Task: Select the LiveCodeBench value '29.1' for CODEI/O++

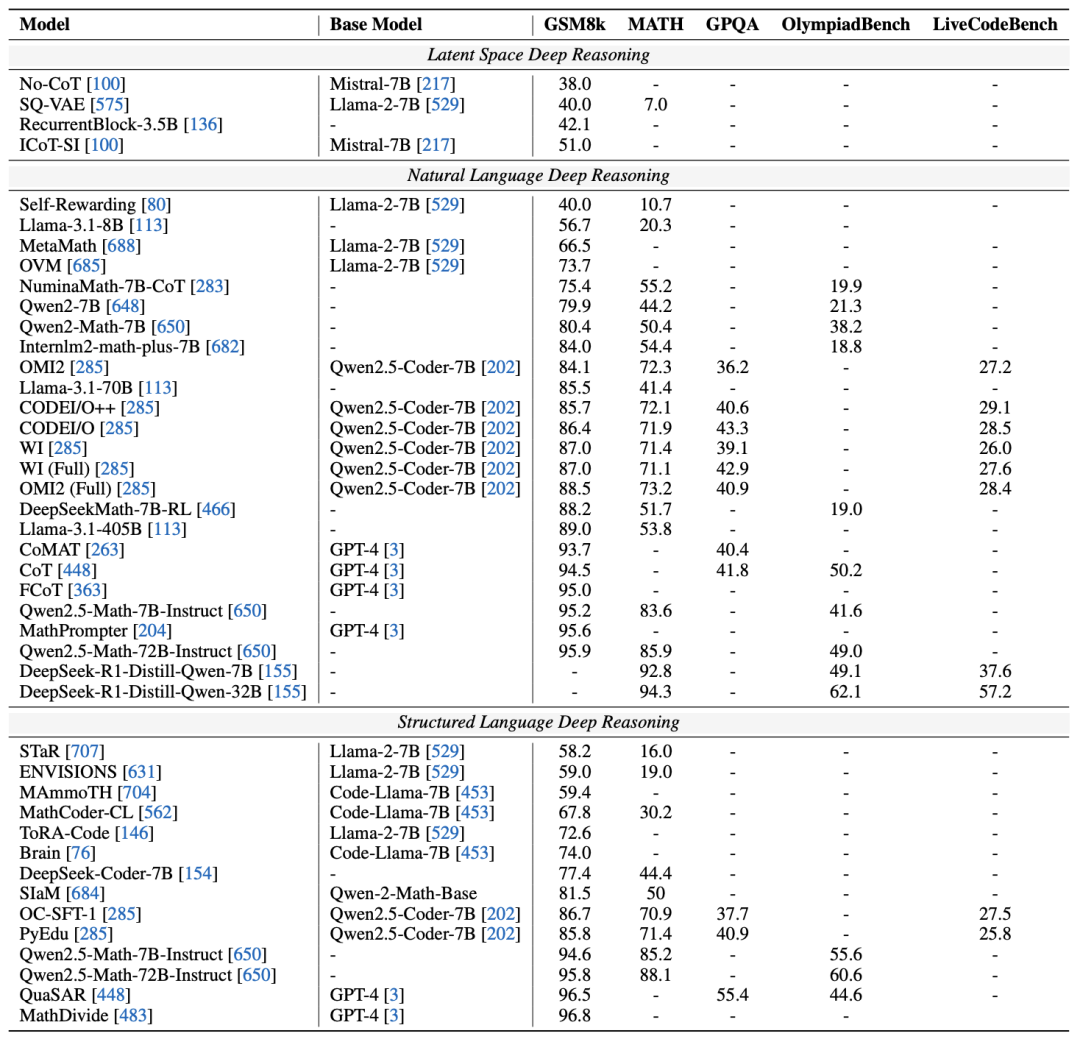Action: click(x=995, y=408)
